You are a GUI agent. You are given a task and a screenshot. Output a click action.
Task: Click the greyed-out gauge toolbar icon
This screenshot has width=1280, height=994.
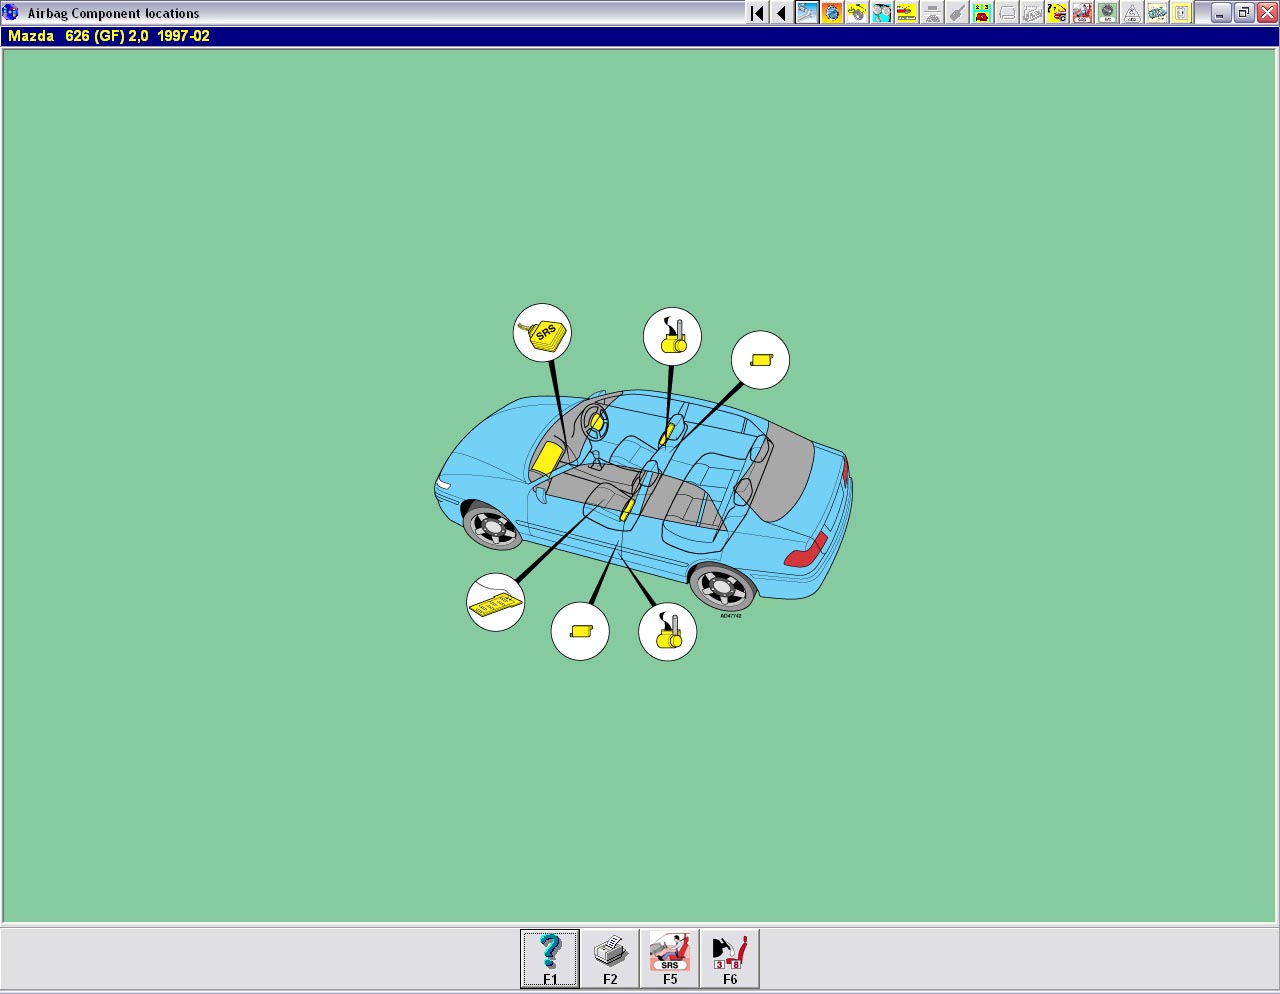(932, 13)
